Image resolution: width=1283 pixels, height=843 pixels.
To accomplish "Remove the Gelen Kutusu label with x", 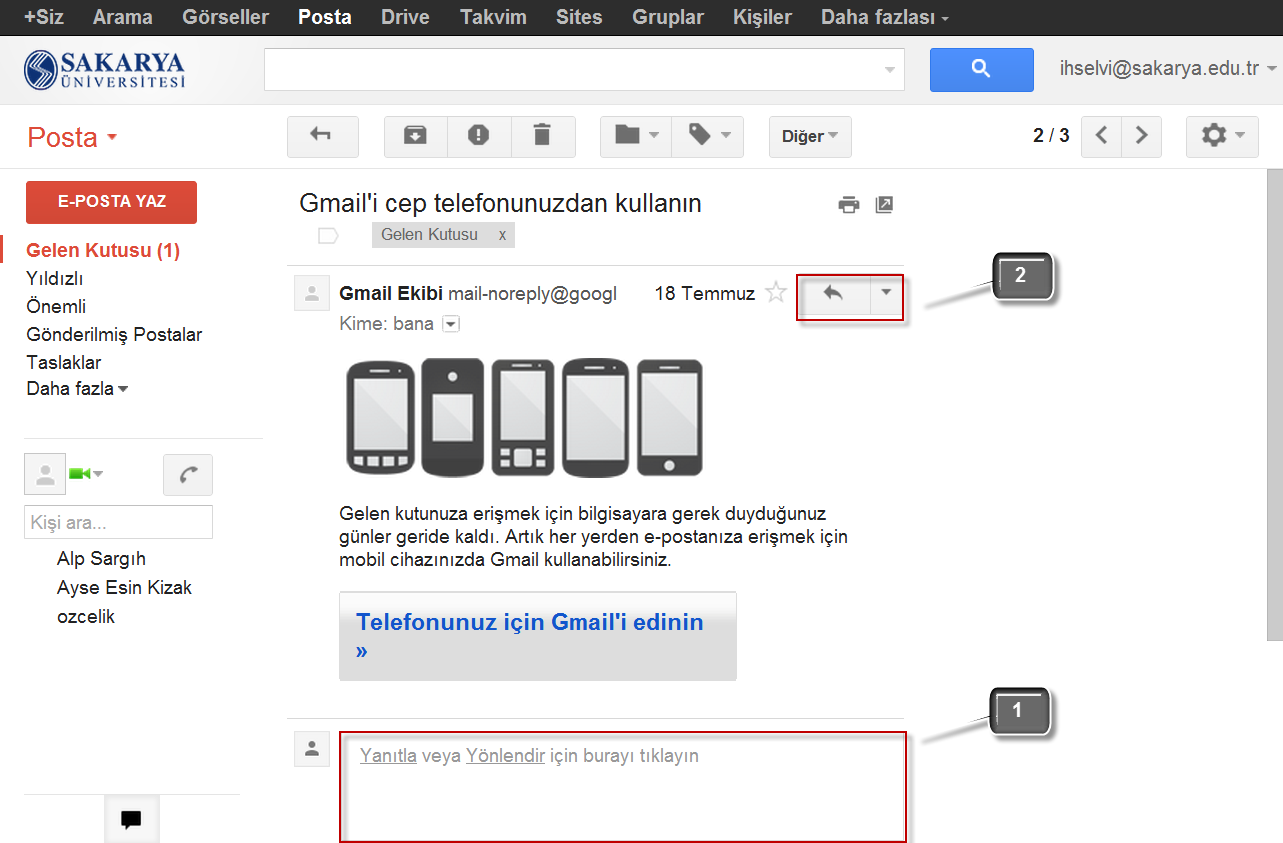I will 502,236.
